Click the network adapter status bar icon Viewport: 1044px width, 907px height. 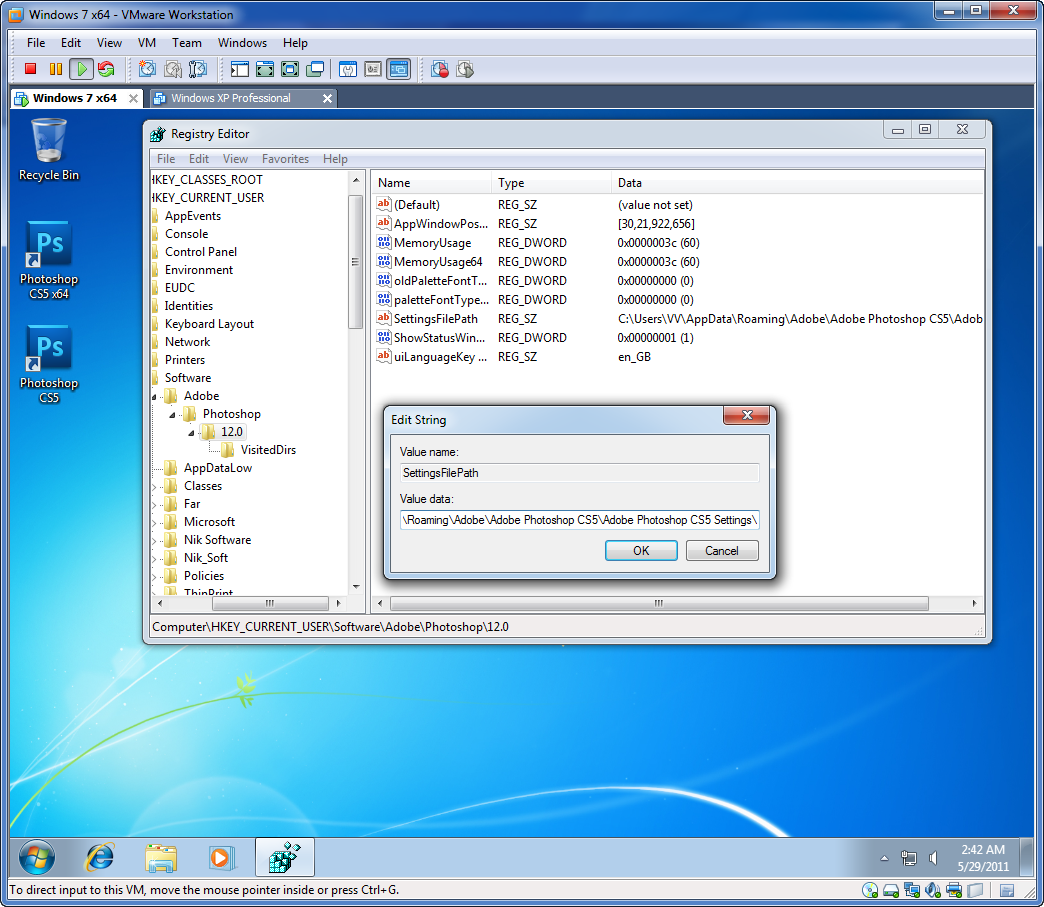912,890
